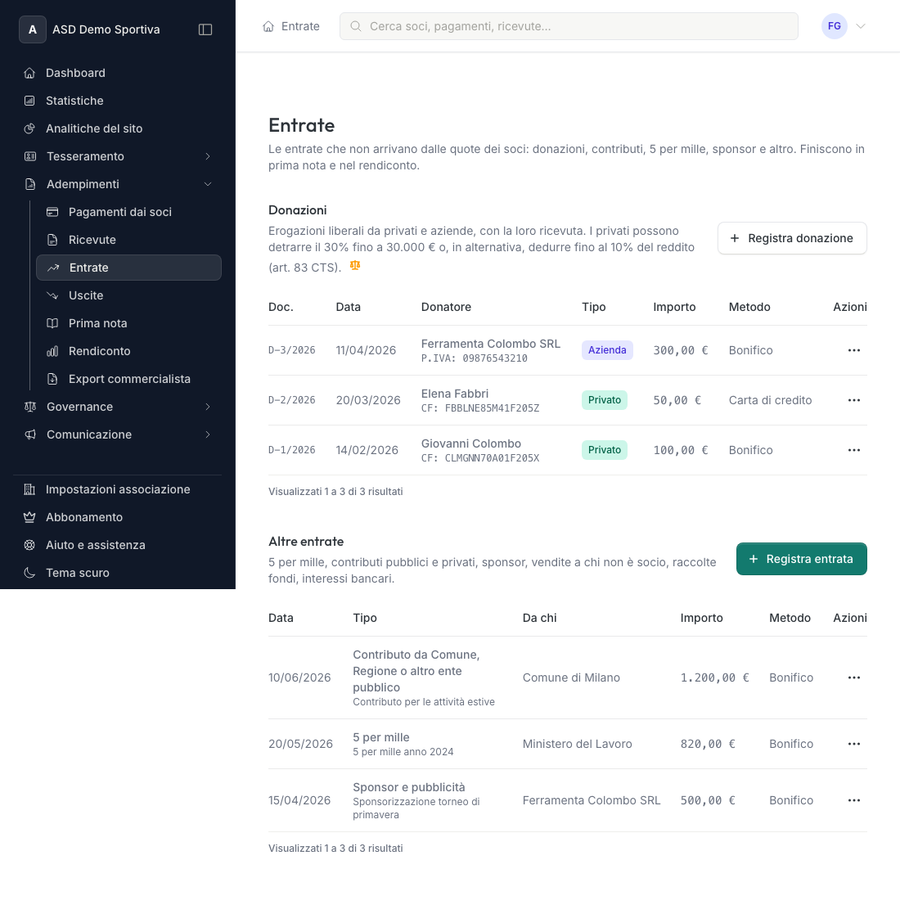Viewport: 900px width, 914px height.
Task: Click the Abbonamento crown icon
Action: pos(29,518)
